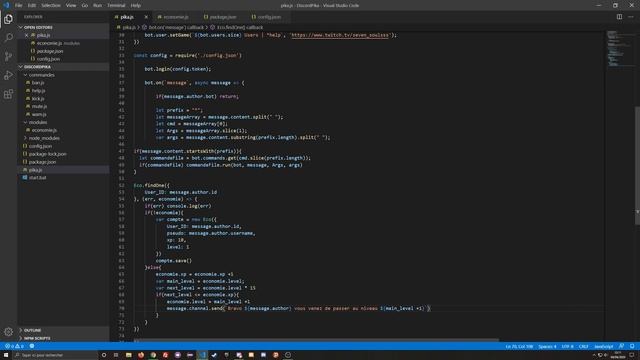640x360 pixels.
Task: Close pika.js in Open Editors list
Action: (x=27, y=36)
